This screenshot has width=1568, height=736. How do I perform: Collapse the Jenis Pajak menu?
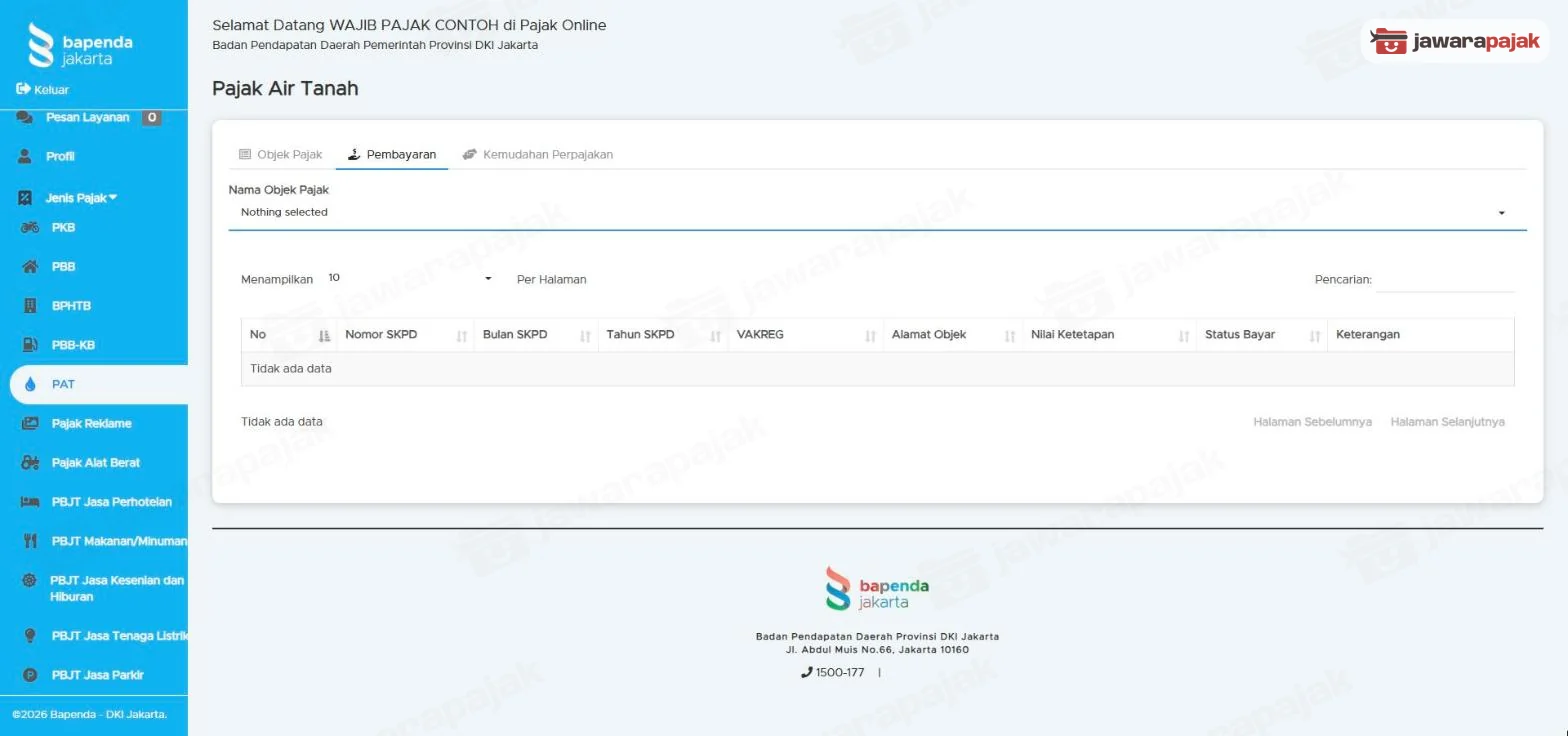[x=80, y=197]
